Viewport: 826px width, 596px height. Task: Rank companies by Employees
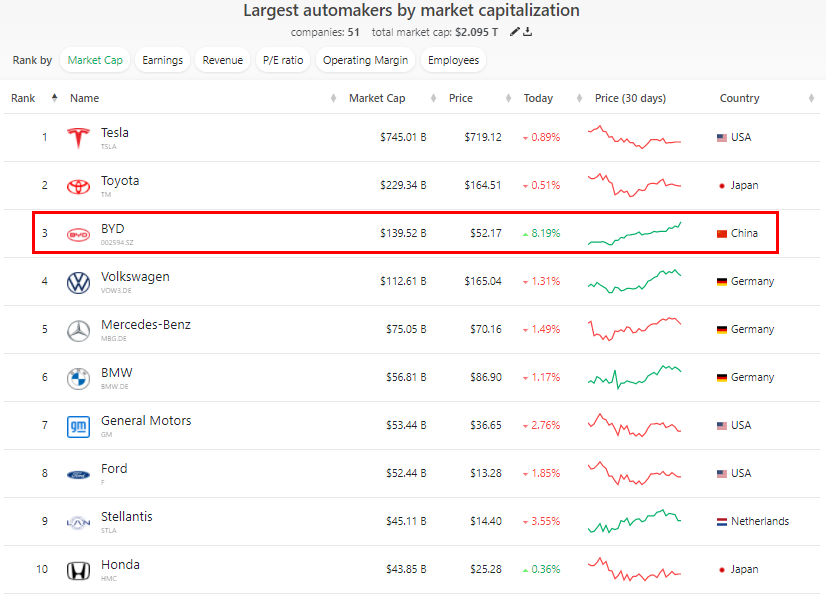coord(453,60)
